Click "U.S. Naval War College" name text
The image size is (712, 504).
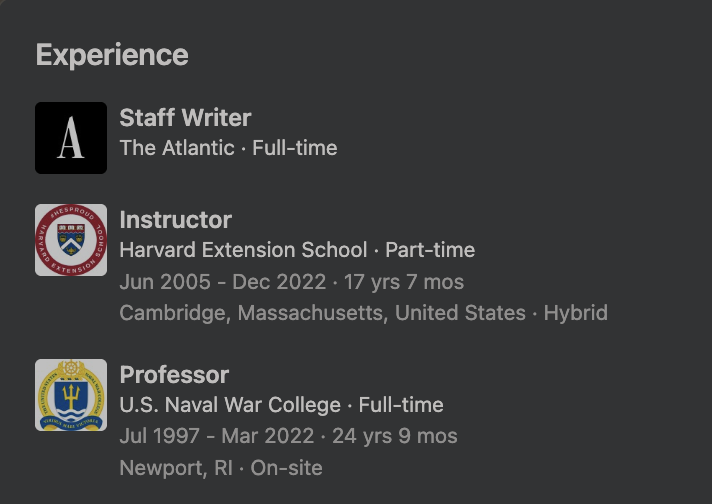(x=230, y=405)
